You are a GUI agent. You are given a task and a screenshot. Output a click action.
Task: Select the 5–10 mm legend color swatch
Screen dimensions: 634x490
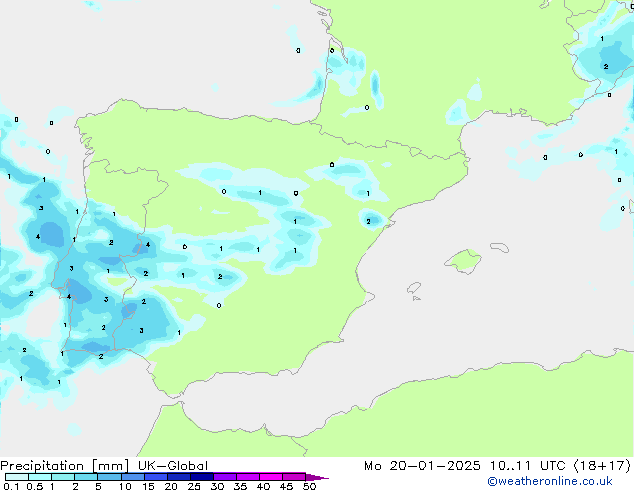point(110,477)
